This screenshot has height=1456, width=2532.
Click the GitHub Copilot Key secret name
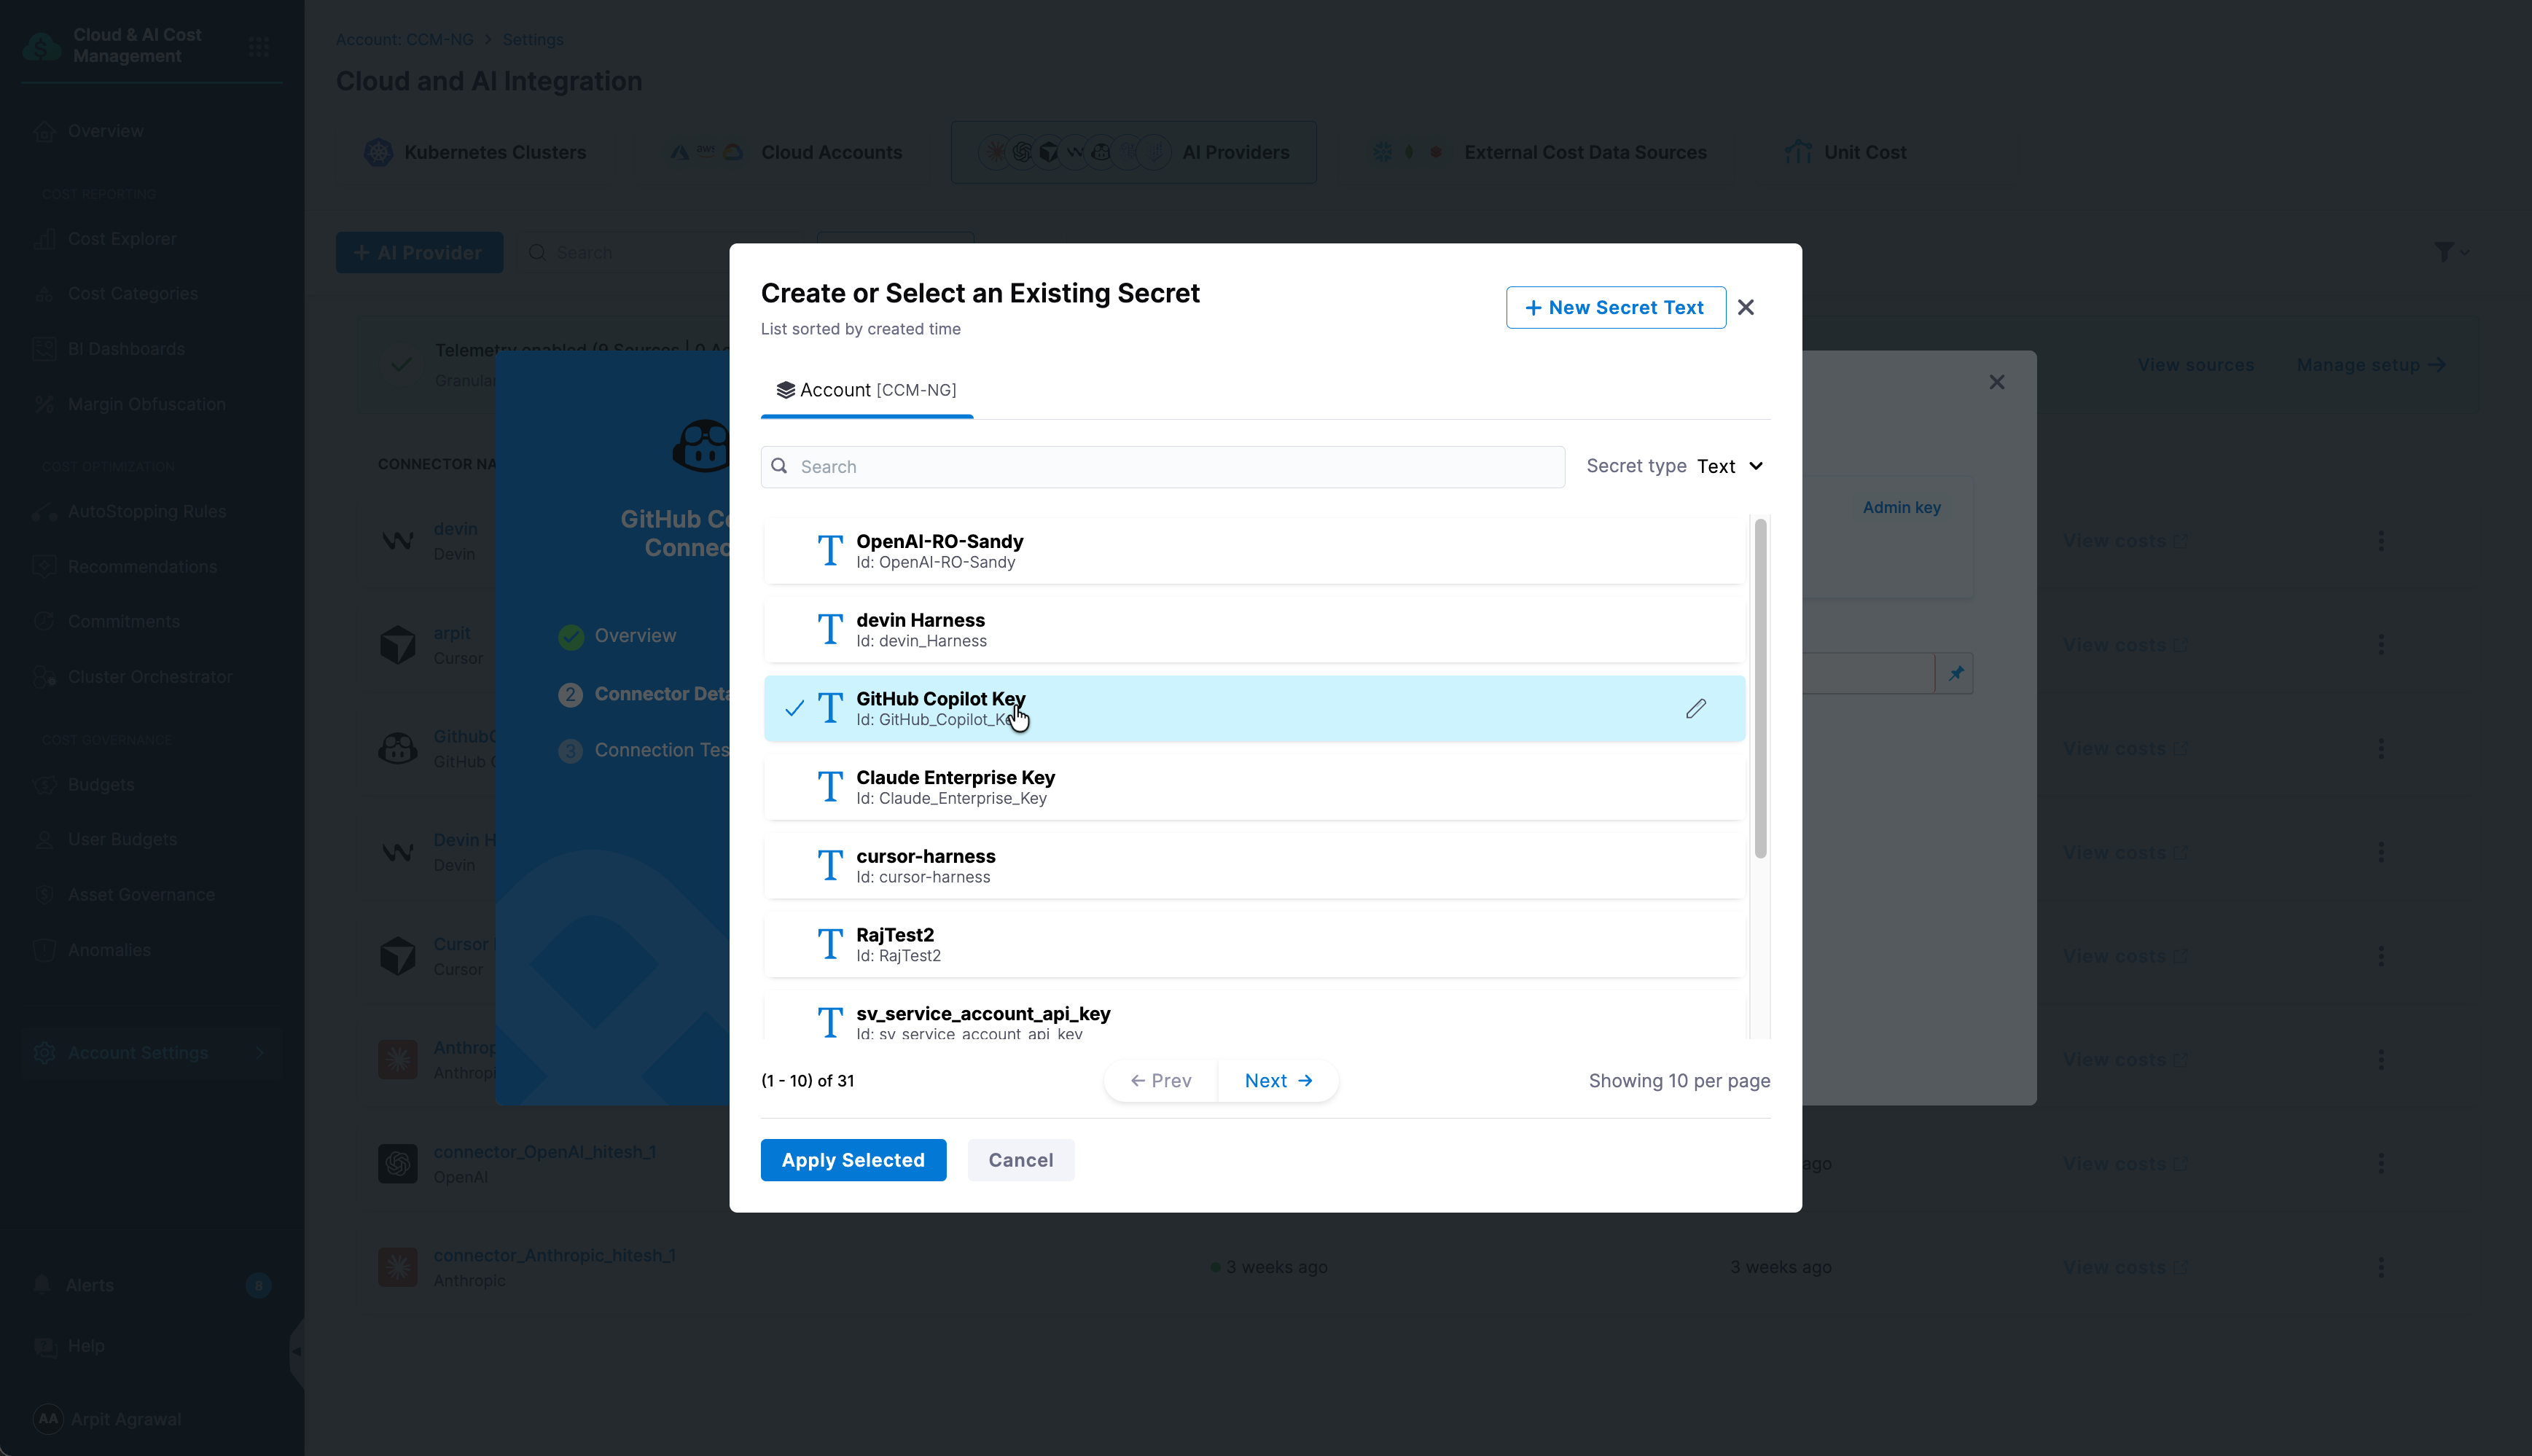click(940, 698)
